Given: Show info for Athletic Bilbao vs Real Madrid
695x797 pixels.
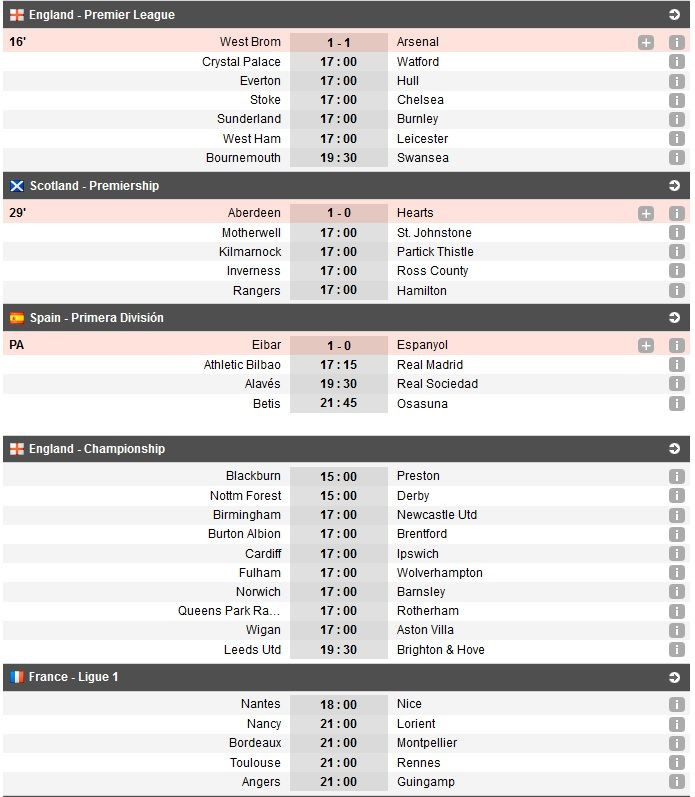Looking at the screenshot, I should [676, 365].
